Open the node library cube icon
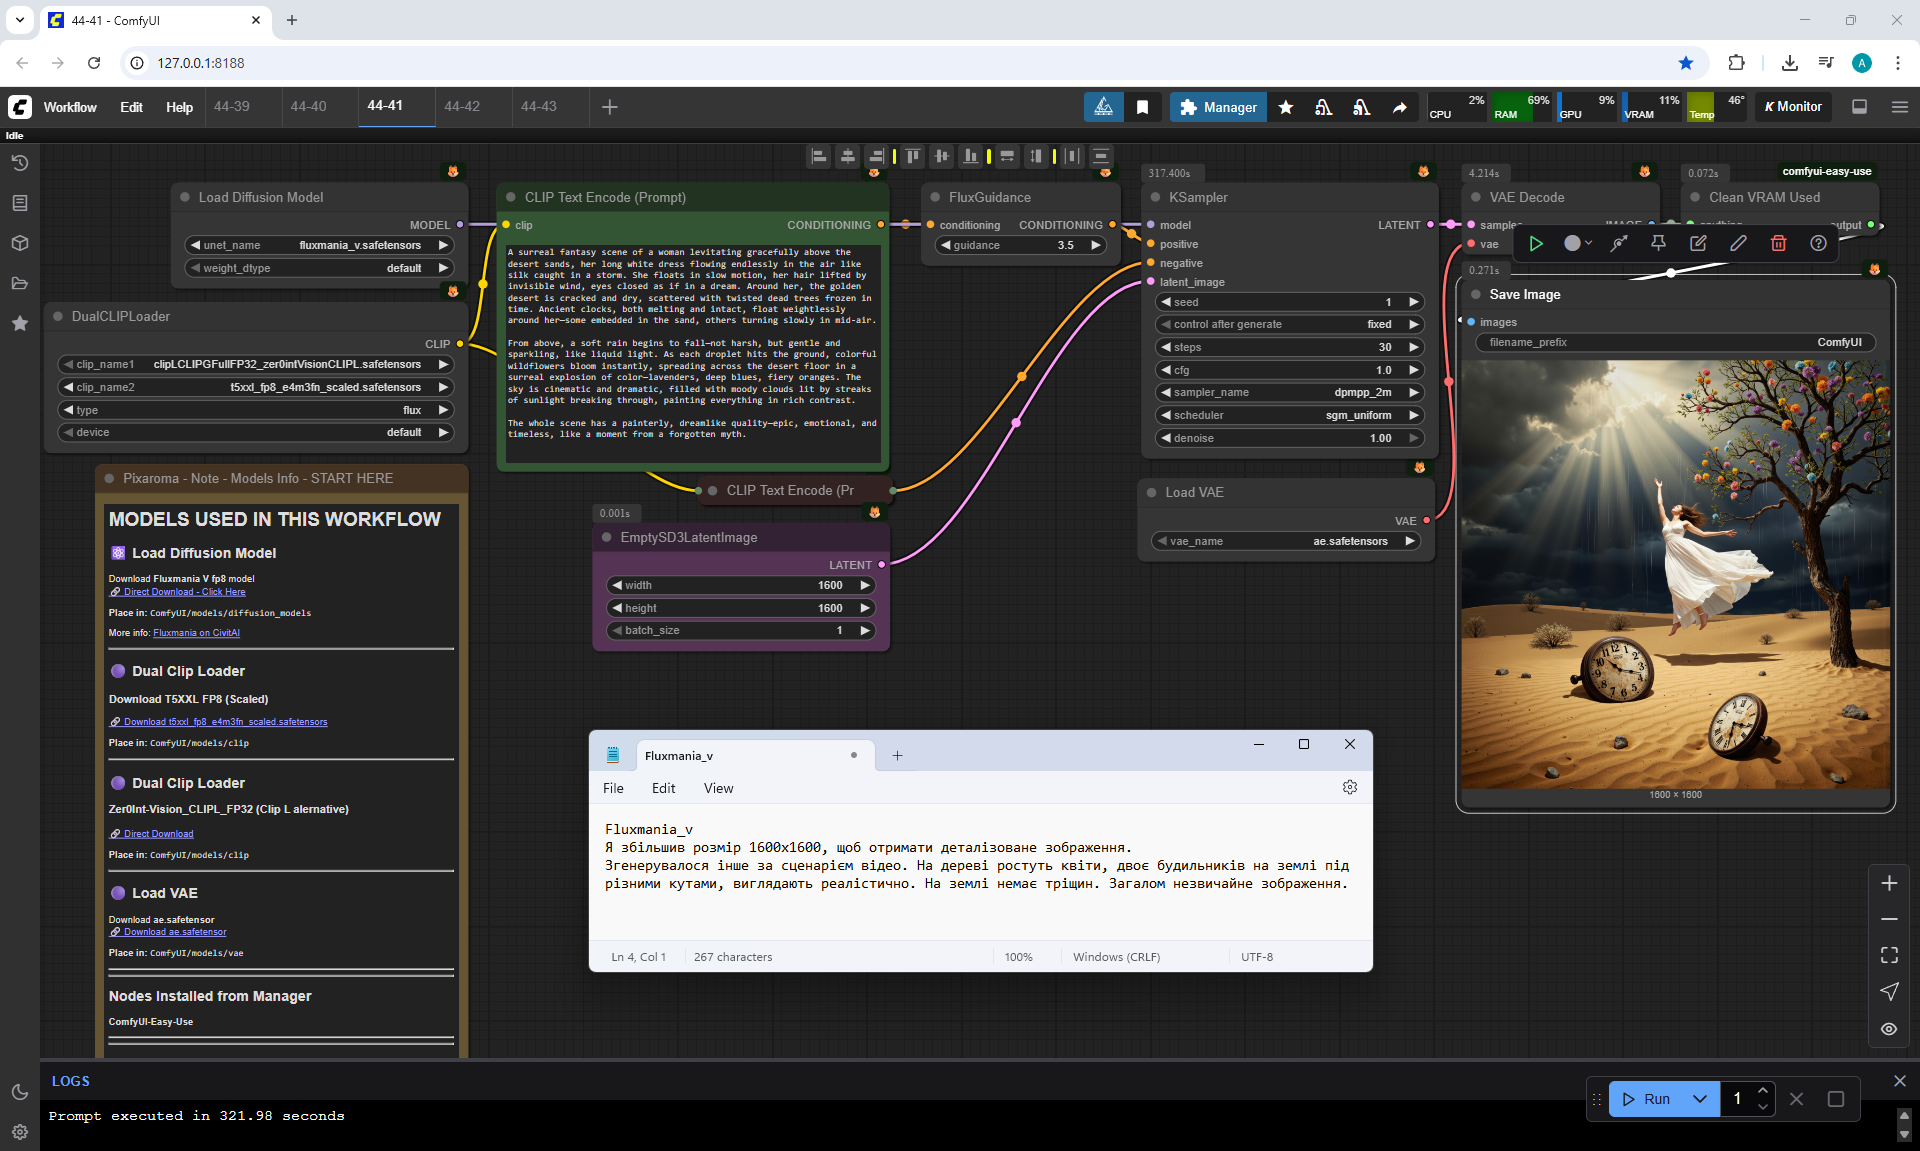Image resolution: width=1920 pixels, height=1151 pixels. click(19, 243)
